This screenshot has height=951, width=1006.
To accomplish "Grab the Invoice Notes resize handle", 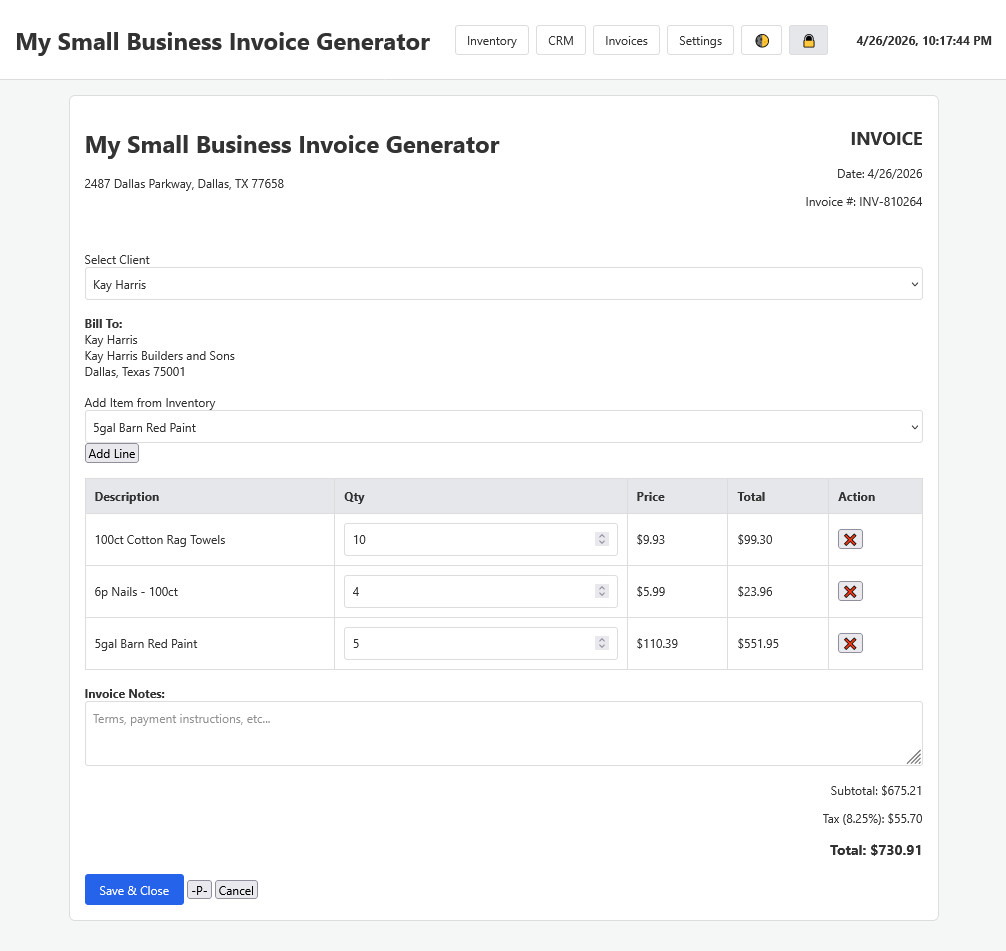I will 914,757.
